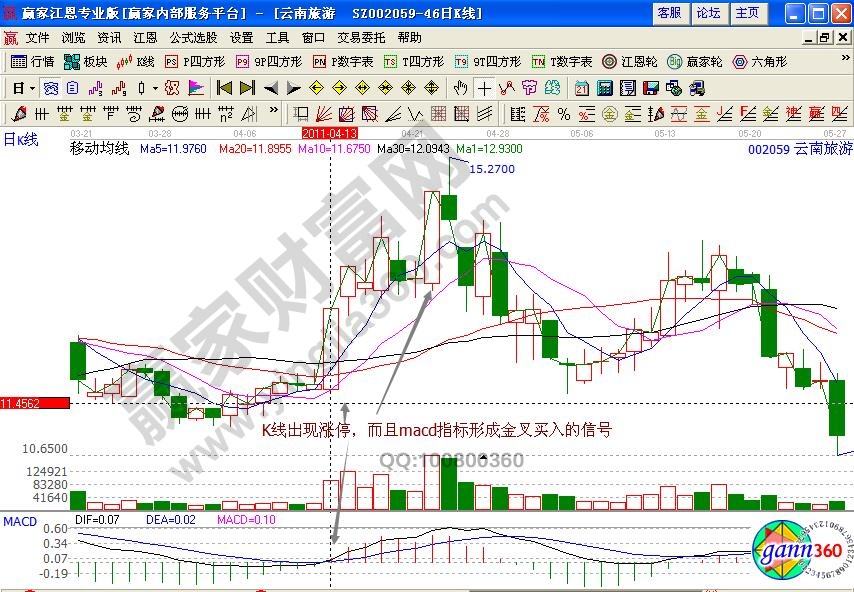Click the 15.2700 high price candlestick
This screenshot has width=854, height=592.
[x=449, y=205]
